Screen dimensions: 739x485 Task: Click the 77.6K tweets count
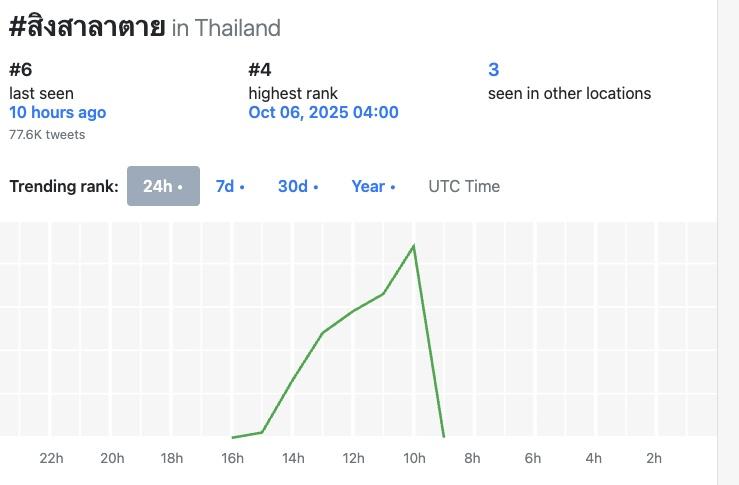[x=47, y=134]
